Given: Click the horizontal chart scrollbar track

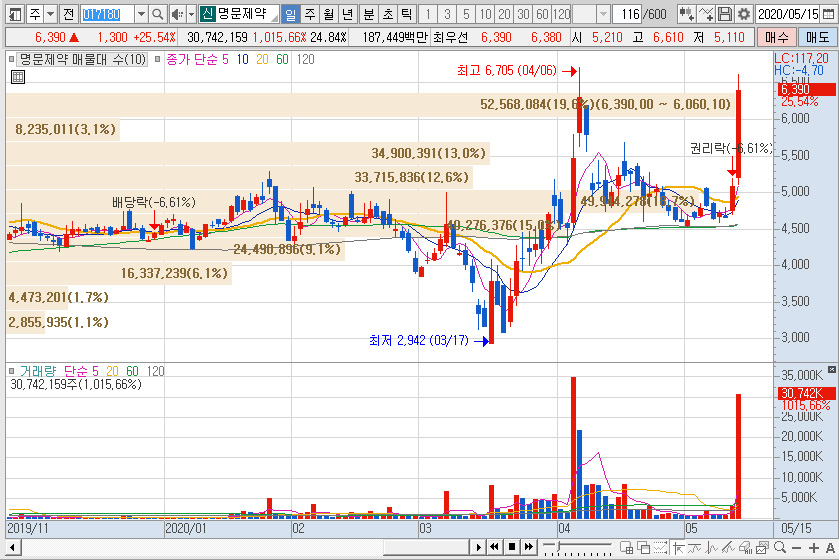Looking at the screenshot, I should point(245,548).
